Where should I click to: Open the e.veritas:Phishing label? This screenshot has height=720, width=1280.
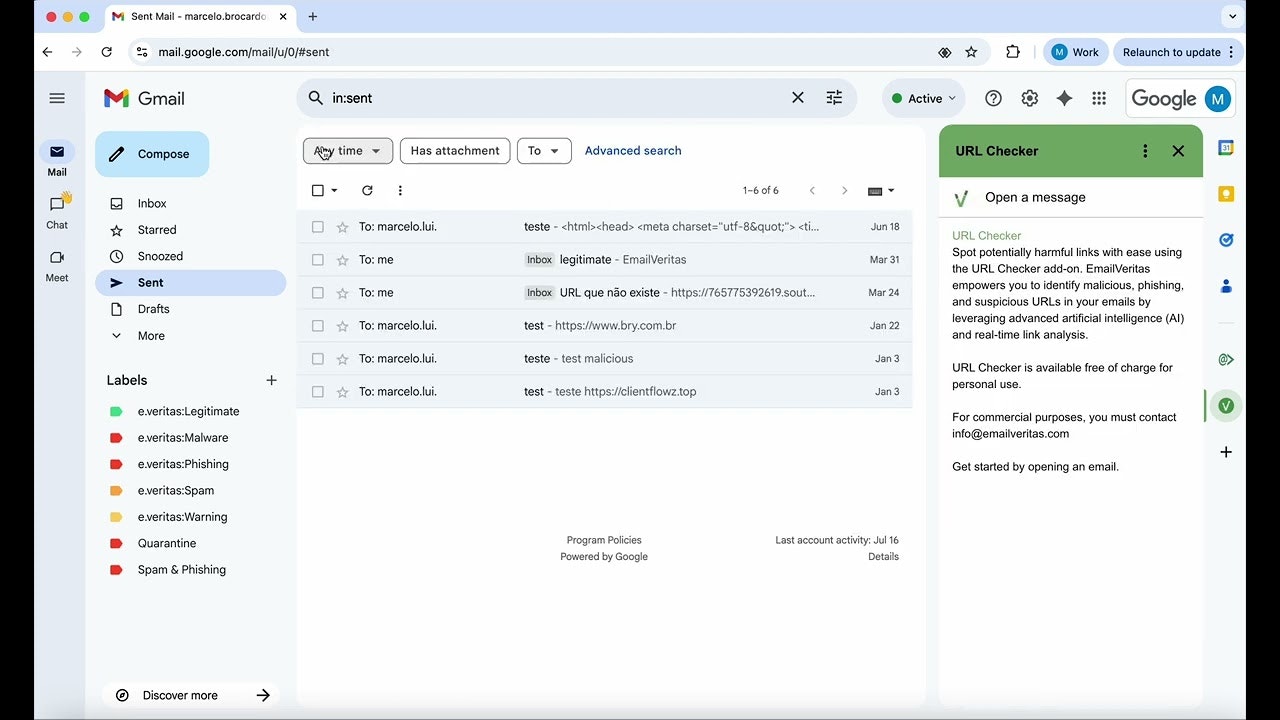(x=183, y=464)
